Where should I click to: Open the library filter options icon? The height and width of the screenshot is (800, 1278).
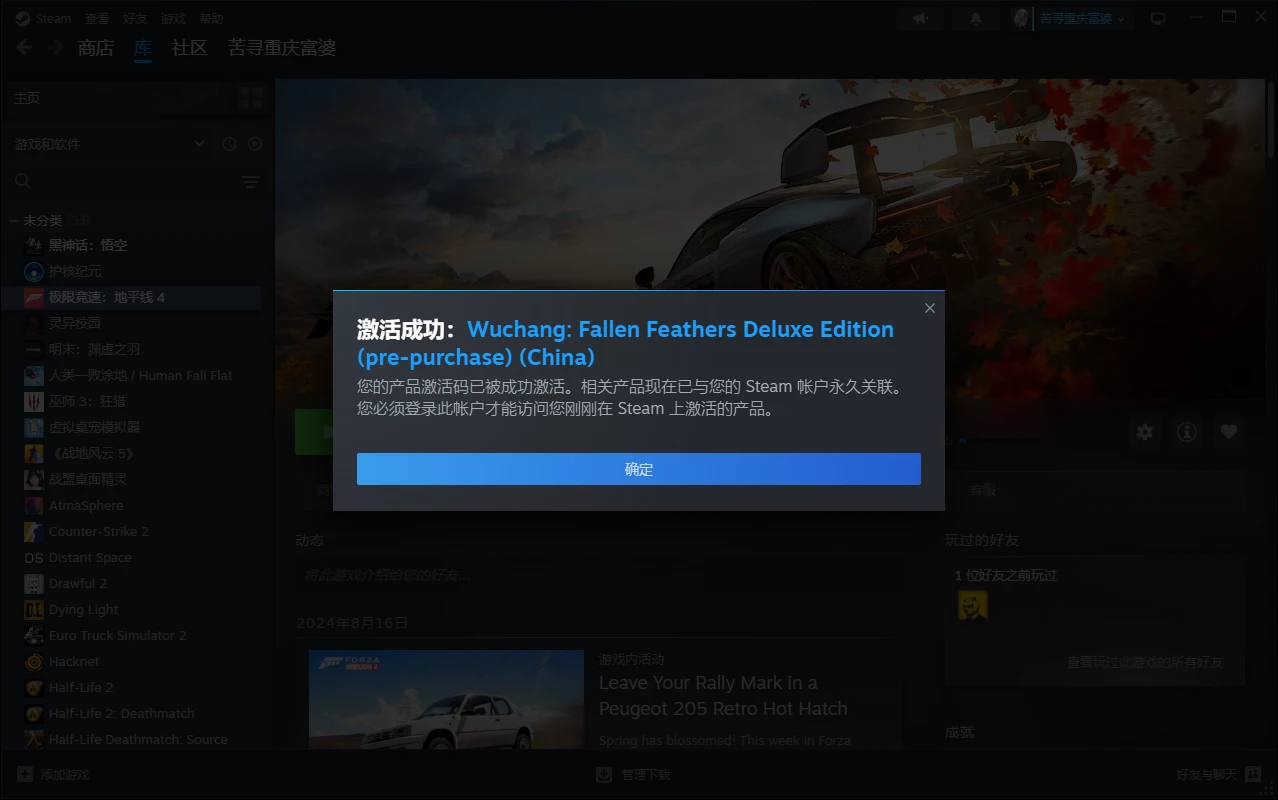point(251,182)
